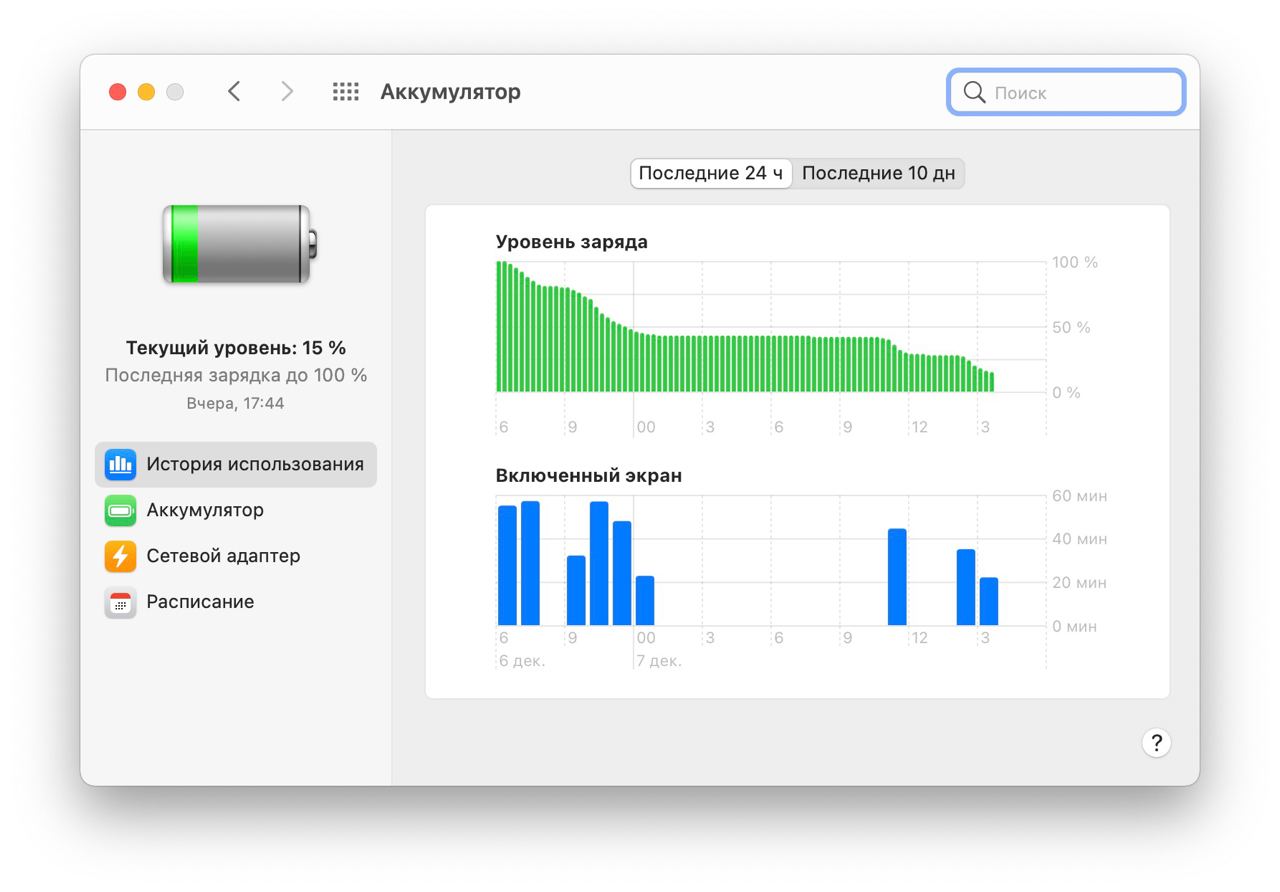Open help with the question mark button
The width and height of the screenshot is (1280, 892).
(x=1156, y=743)
